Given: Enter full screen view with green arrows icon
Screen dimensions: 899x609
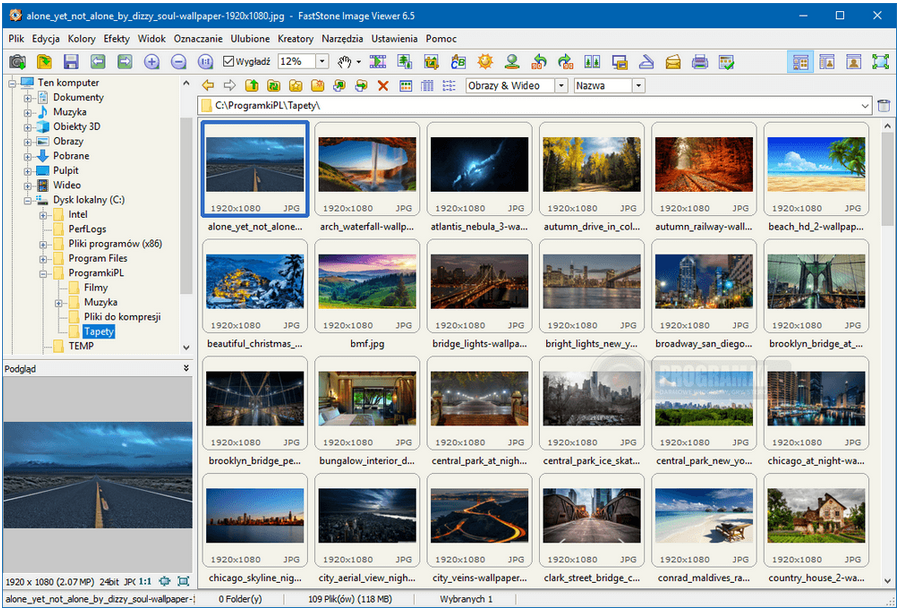Looking at the screenshot, I should click(881, 62).
